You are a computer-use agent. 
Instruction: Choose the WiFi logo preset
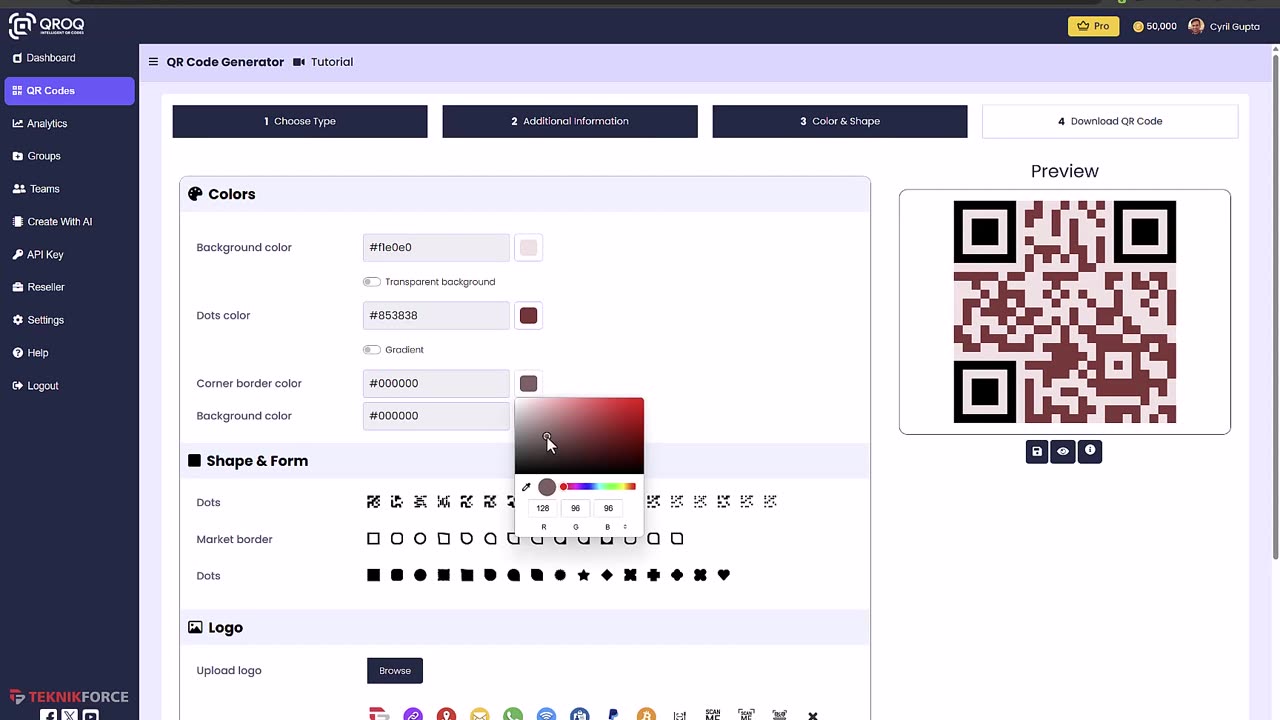546,715
